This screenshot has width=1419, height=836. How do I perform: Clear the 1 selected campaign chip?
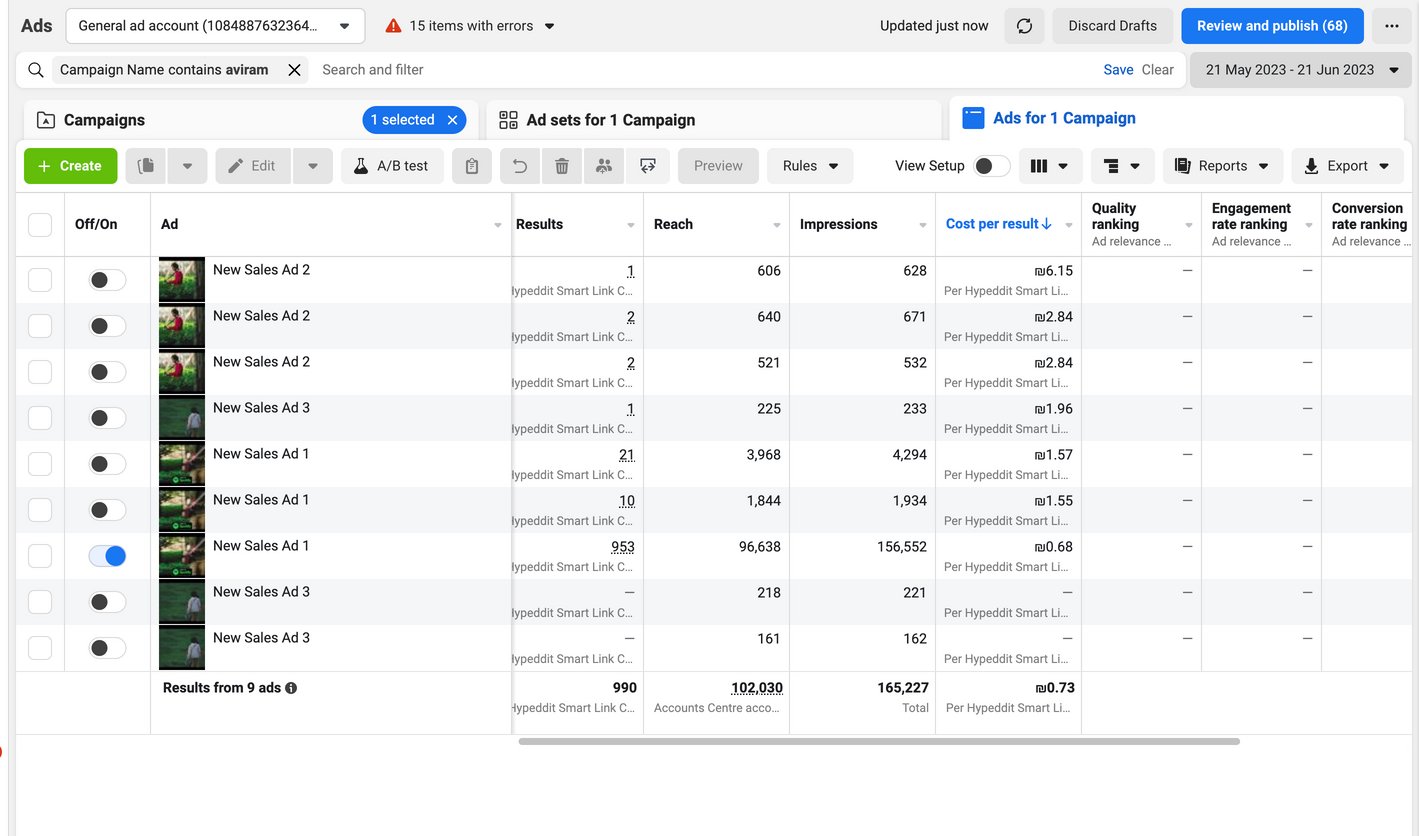point(452,120)
